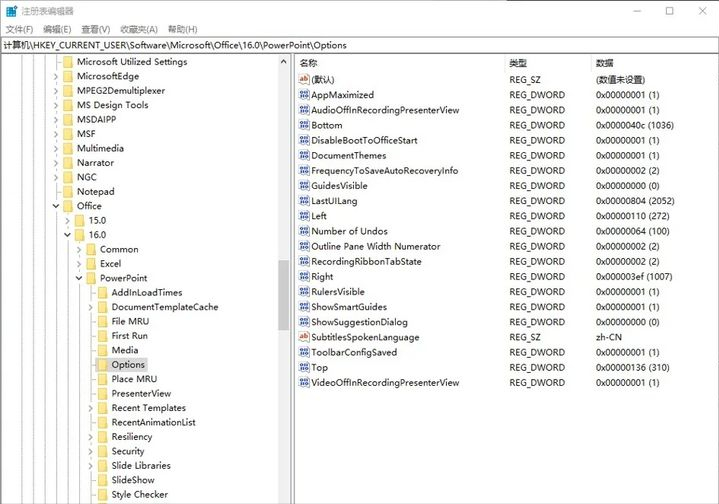Click the Left DWORD value icon
The image size is (719, 504).
(304, 216)
